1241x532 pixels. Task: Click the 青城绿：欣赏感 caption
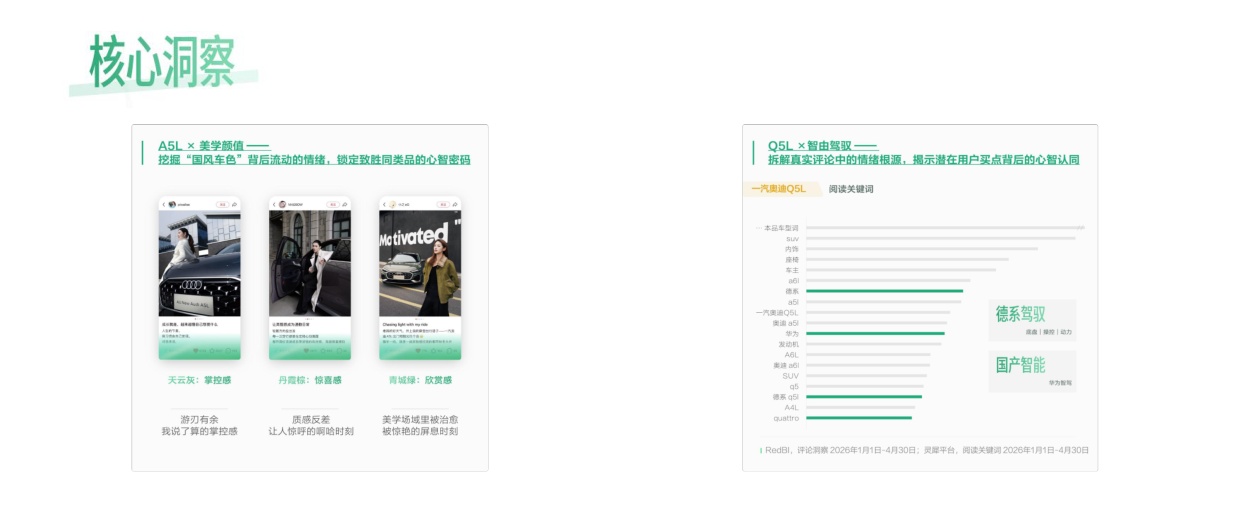pyautogui.click(x=420, y=380)
